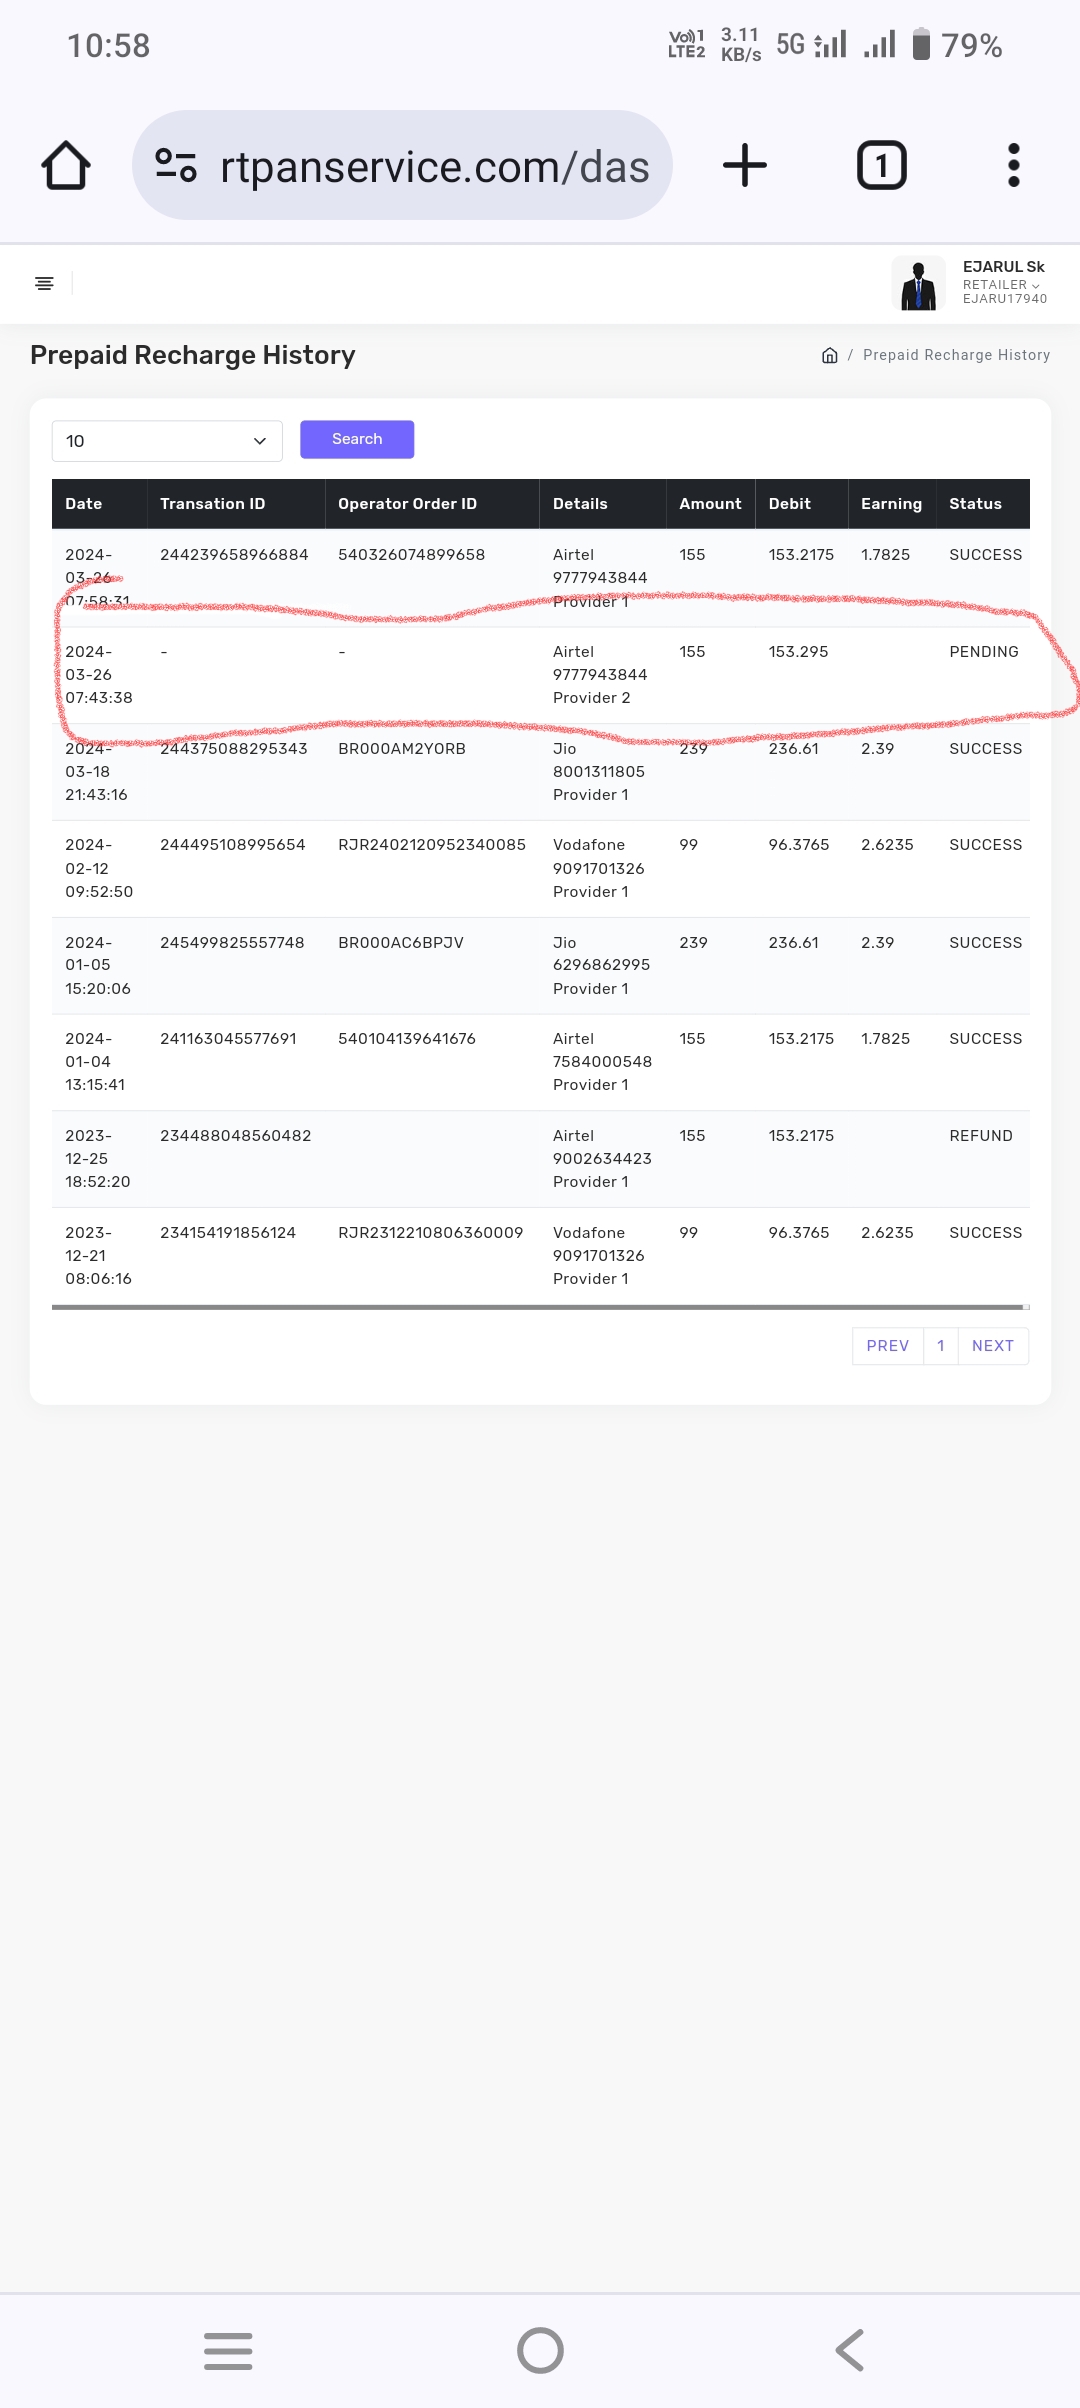This screenshot has width=1080, height=2408.
Task: Go to NEXT page of results
Action: pyautogui.click(x=992, y=1346)
